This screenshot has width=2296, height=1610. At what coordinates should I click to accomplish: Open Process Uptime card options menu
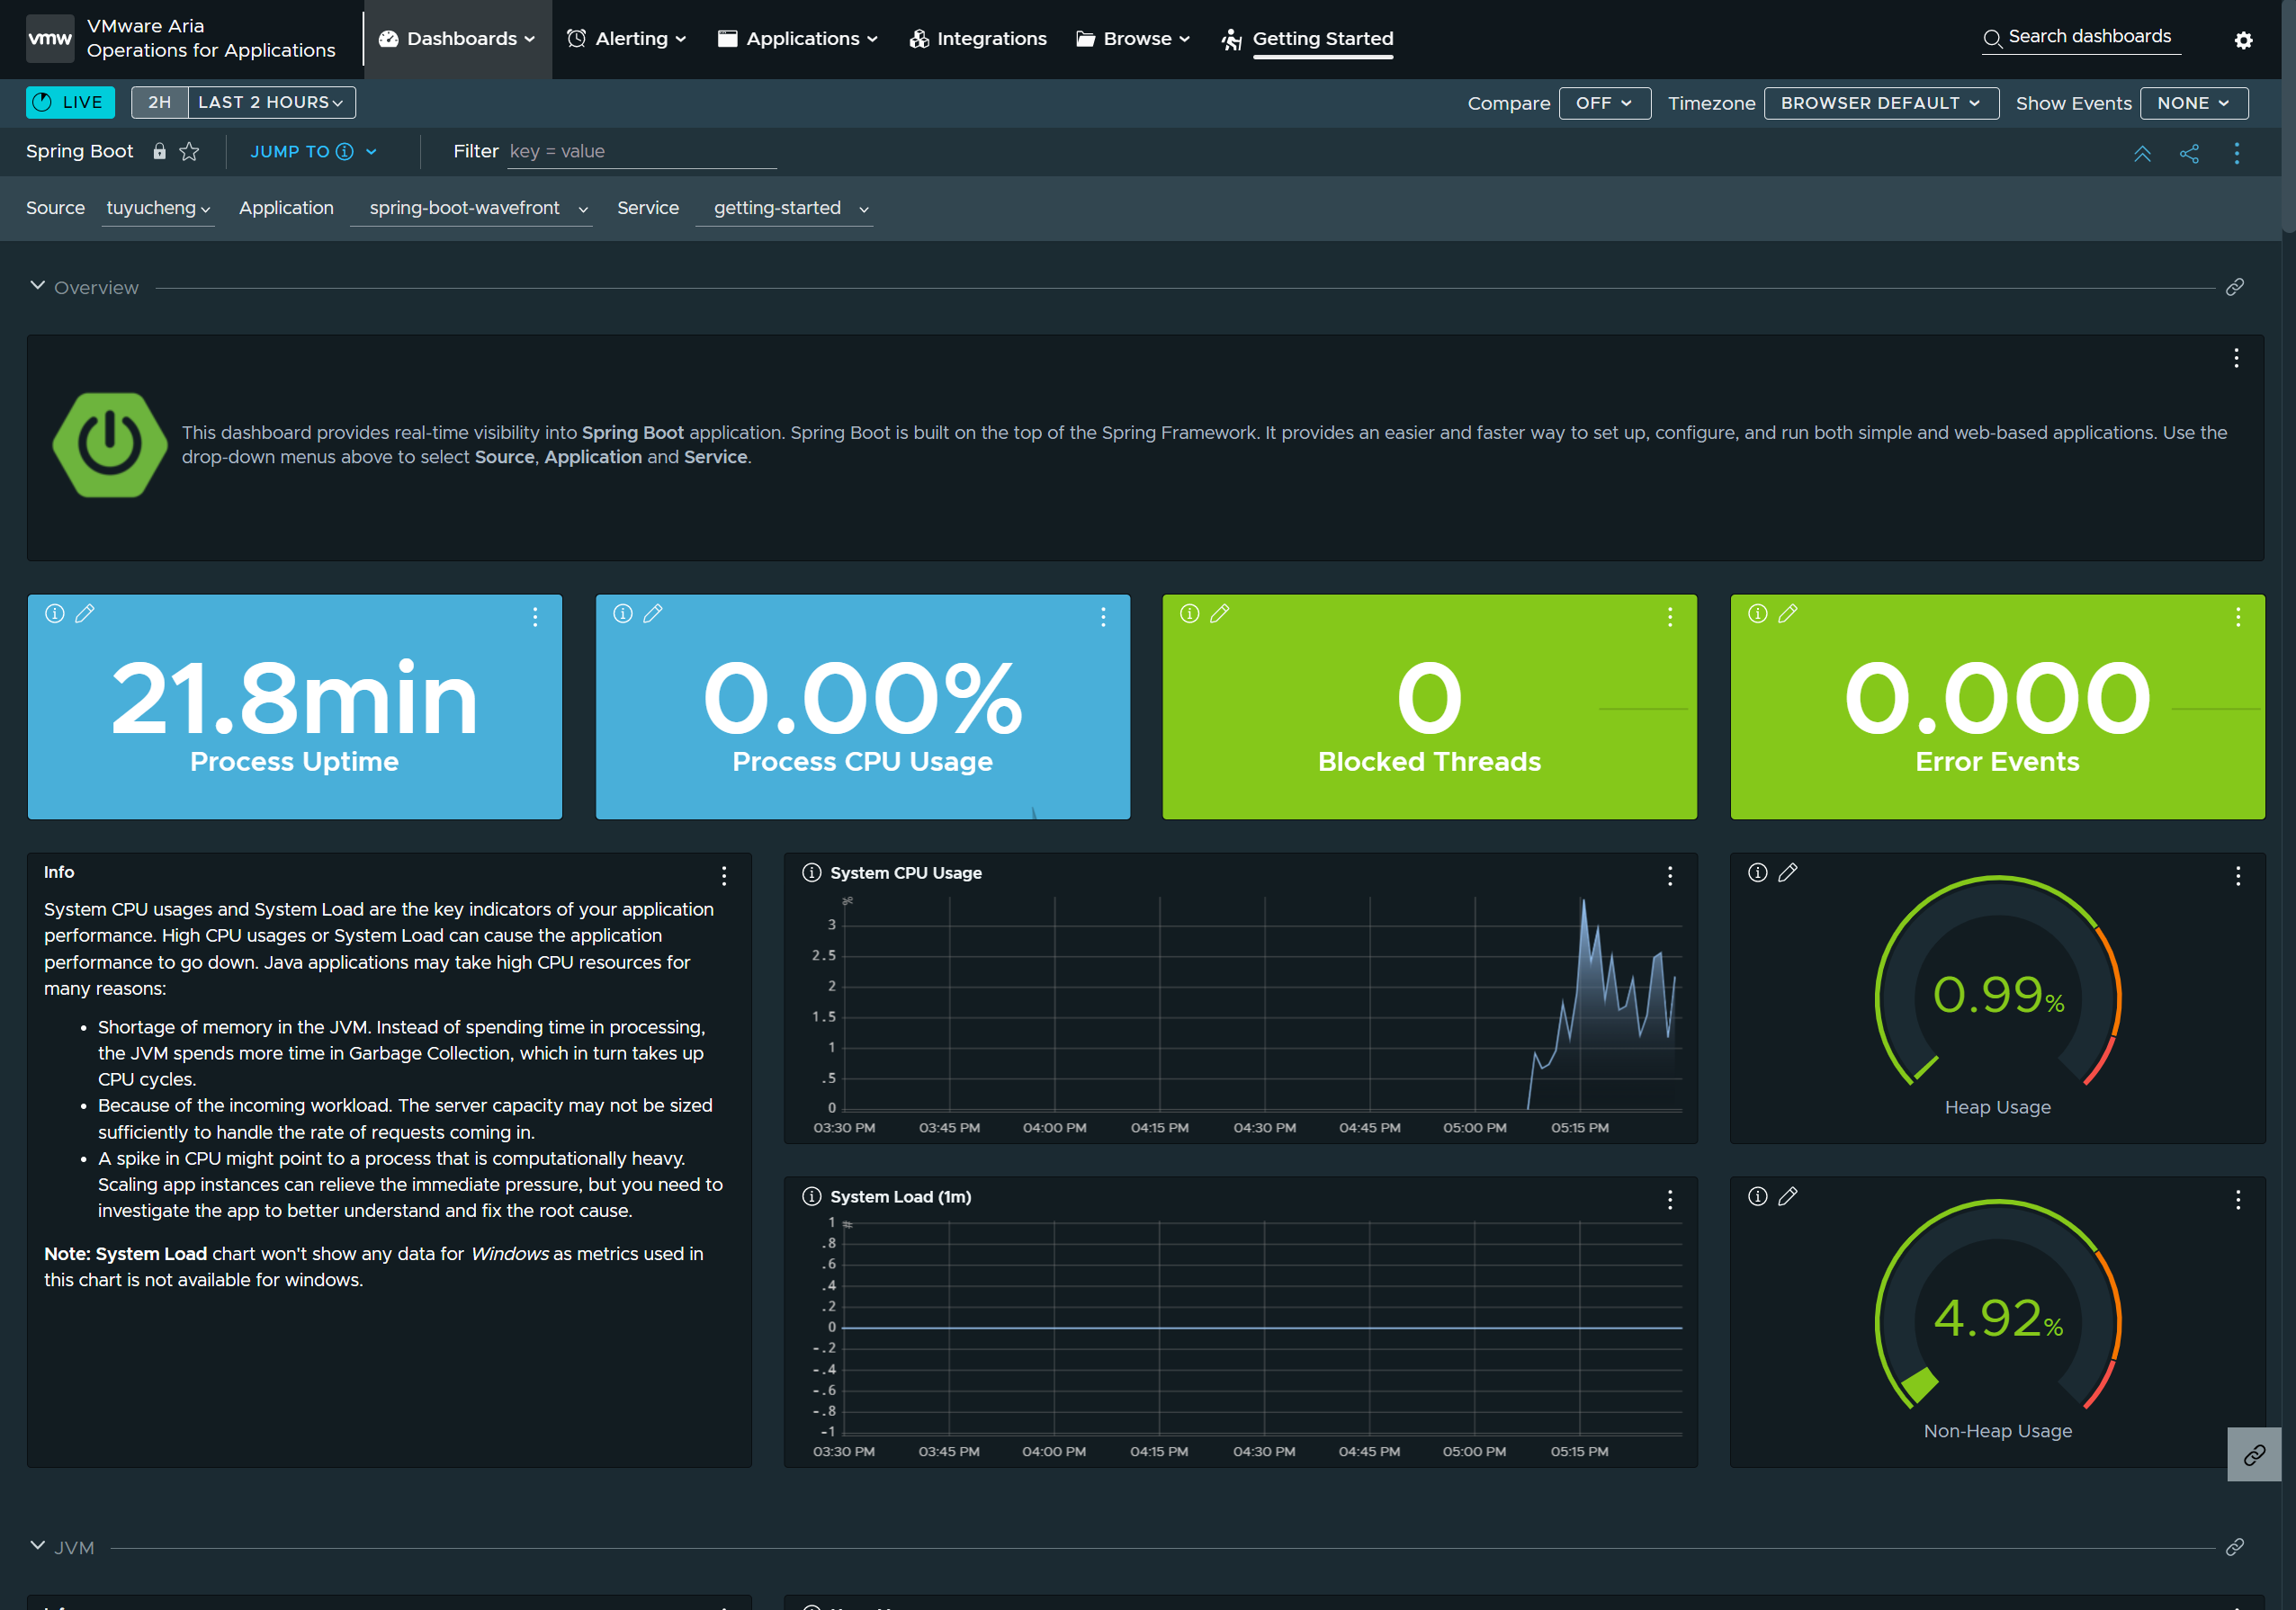535,617
